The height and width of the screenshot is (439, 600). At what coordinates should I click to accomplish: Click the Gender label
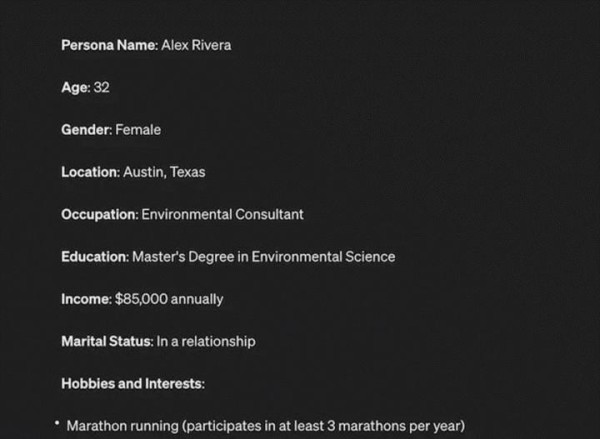click(87, 130)
